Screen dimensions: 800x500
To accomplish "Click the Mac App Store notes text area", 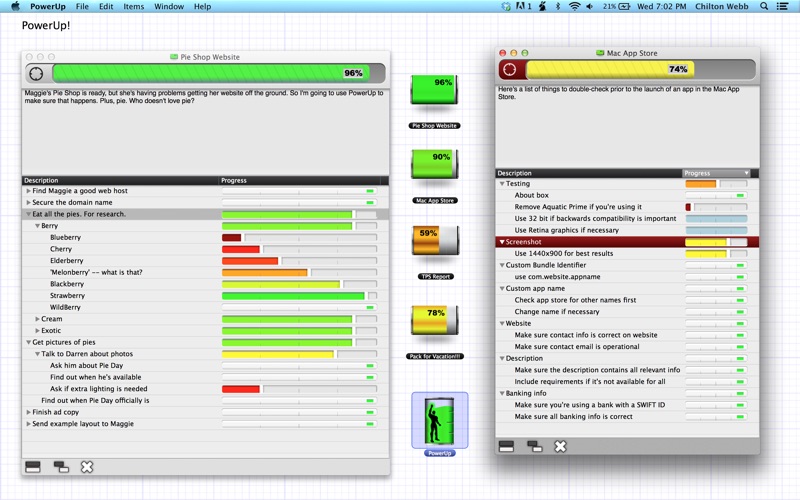I will (627, 126).
